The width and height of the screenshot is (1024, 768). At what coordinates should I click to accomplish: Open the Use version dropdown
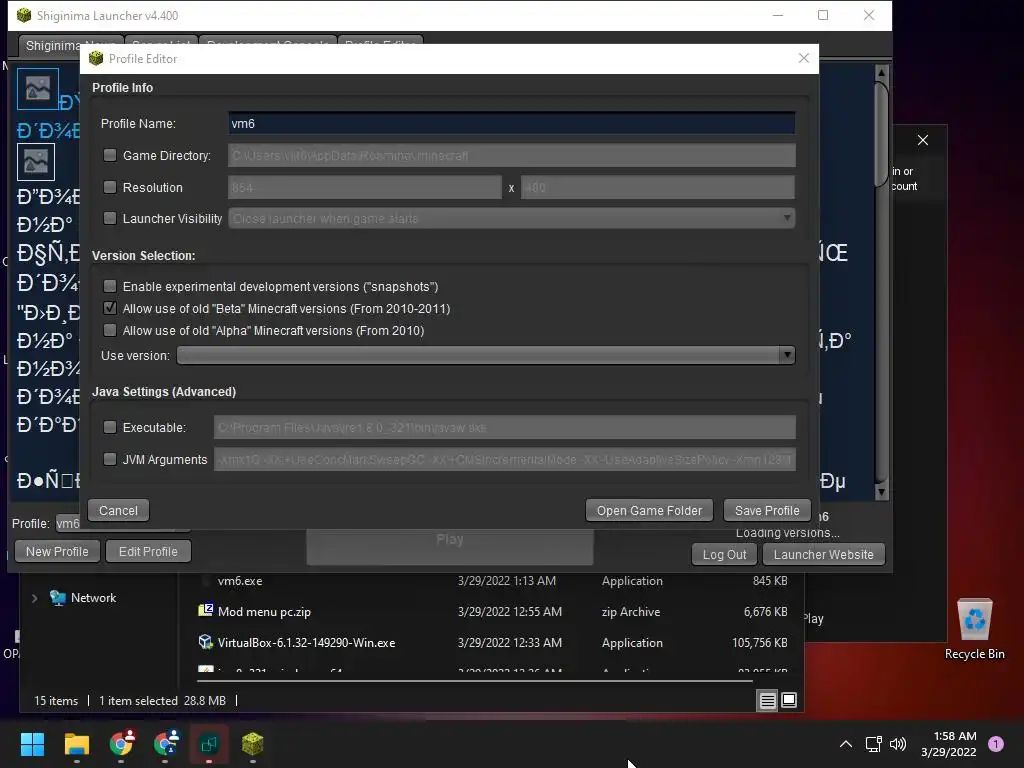[x=486, y=355]
